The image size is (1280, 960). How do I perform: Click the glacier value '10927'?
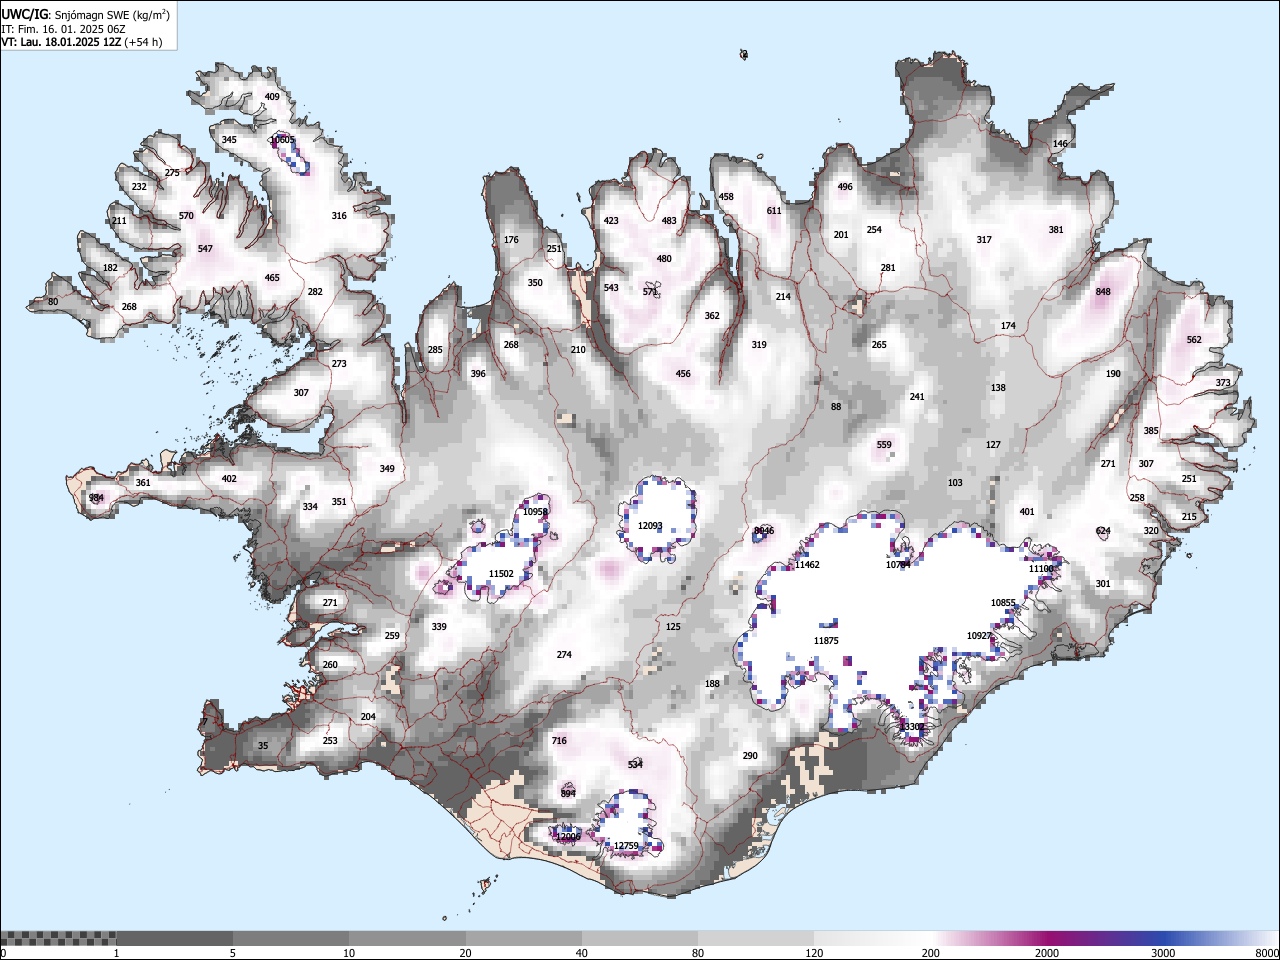click(x=979, y=636)
